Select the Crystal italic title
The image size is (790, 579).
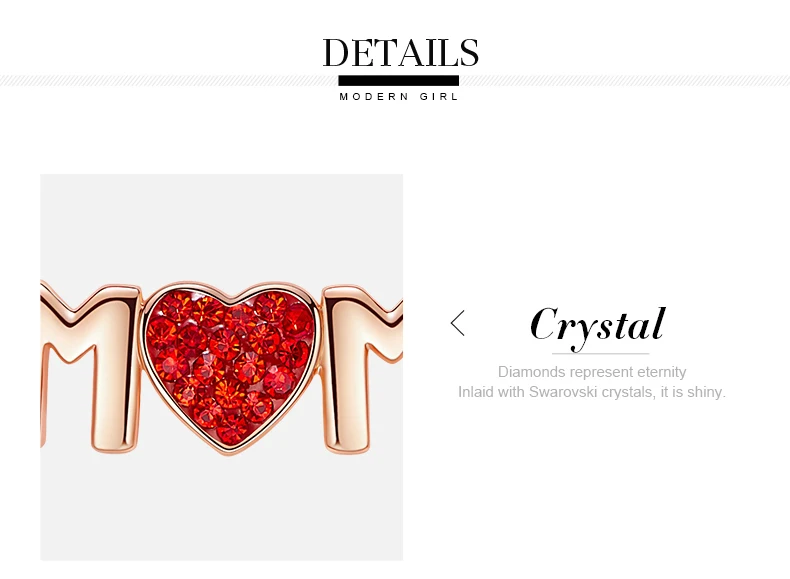[598, 325]
